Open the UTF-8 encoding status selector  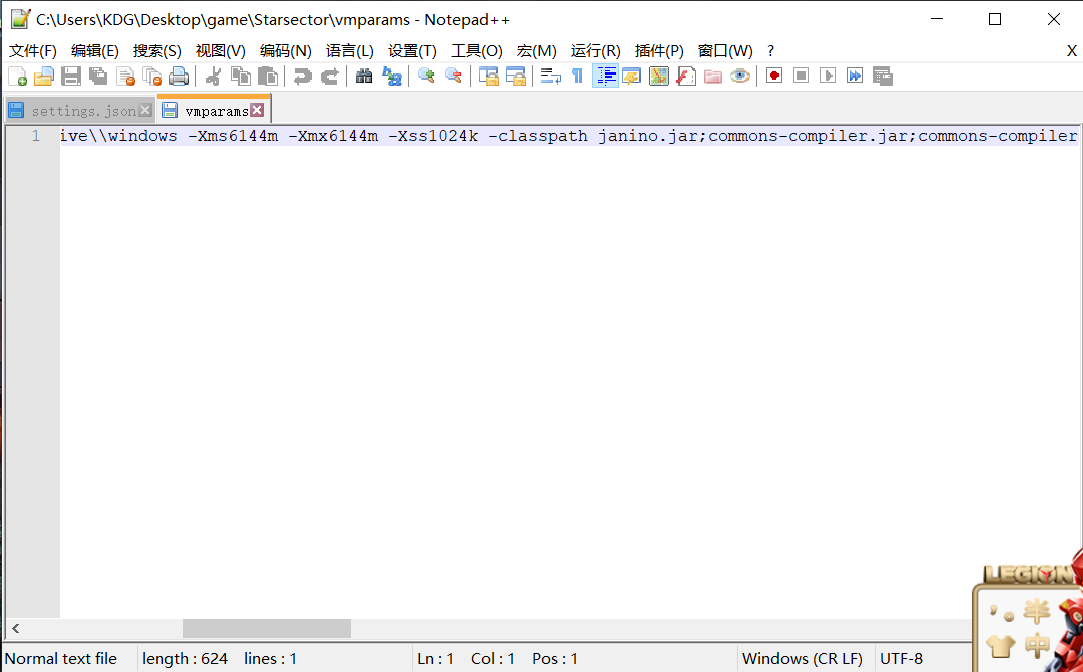[x=901, y=658]
